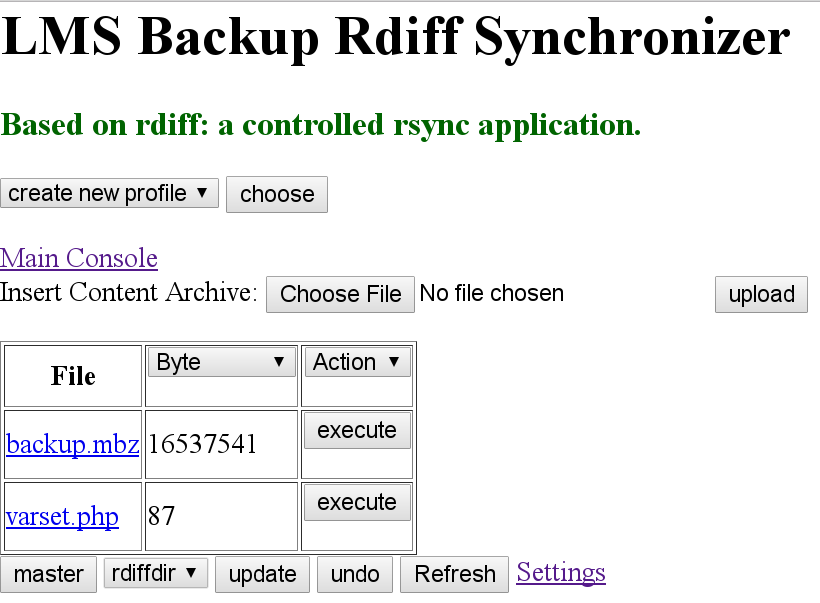The height and width of the screenshot is (603, 820).
Task: Click the undo button
Action: [355, 574]
